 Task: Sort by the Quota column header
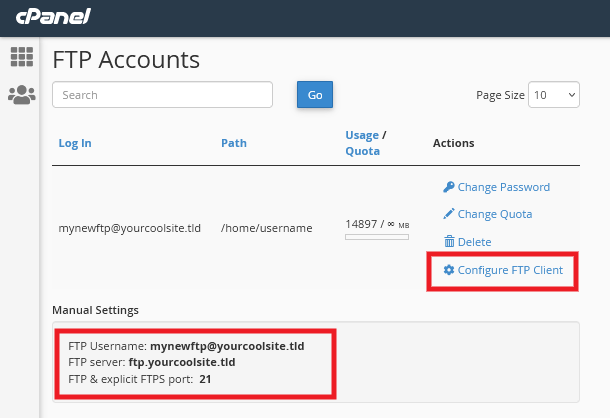click(361, 151)
